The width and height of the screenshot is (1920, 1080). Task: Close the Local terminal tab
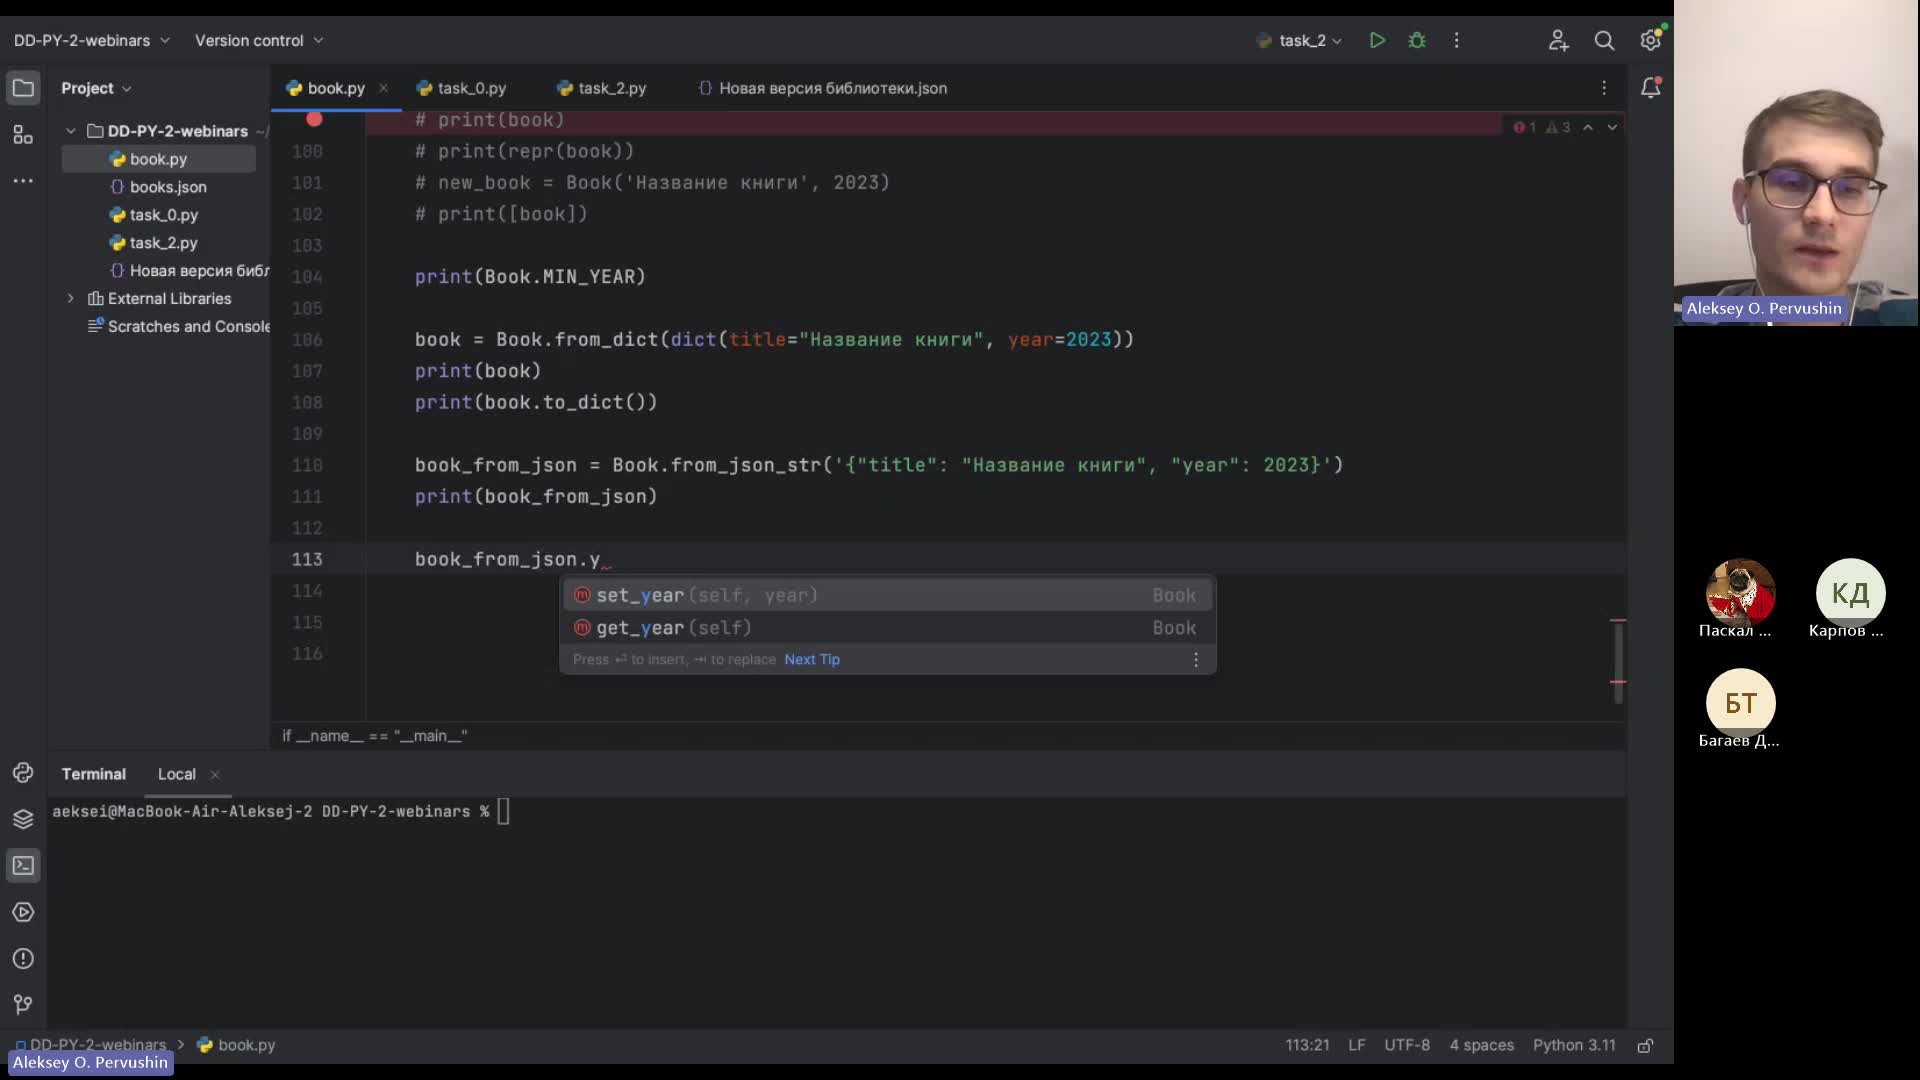(x=215, y=775)
